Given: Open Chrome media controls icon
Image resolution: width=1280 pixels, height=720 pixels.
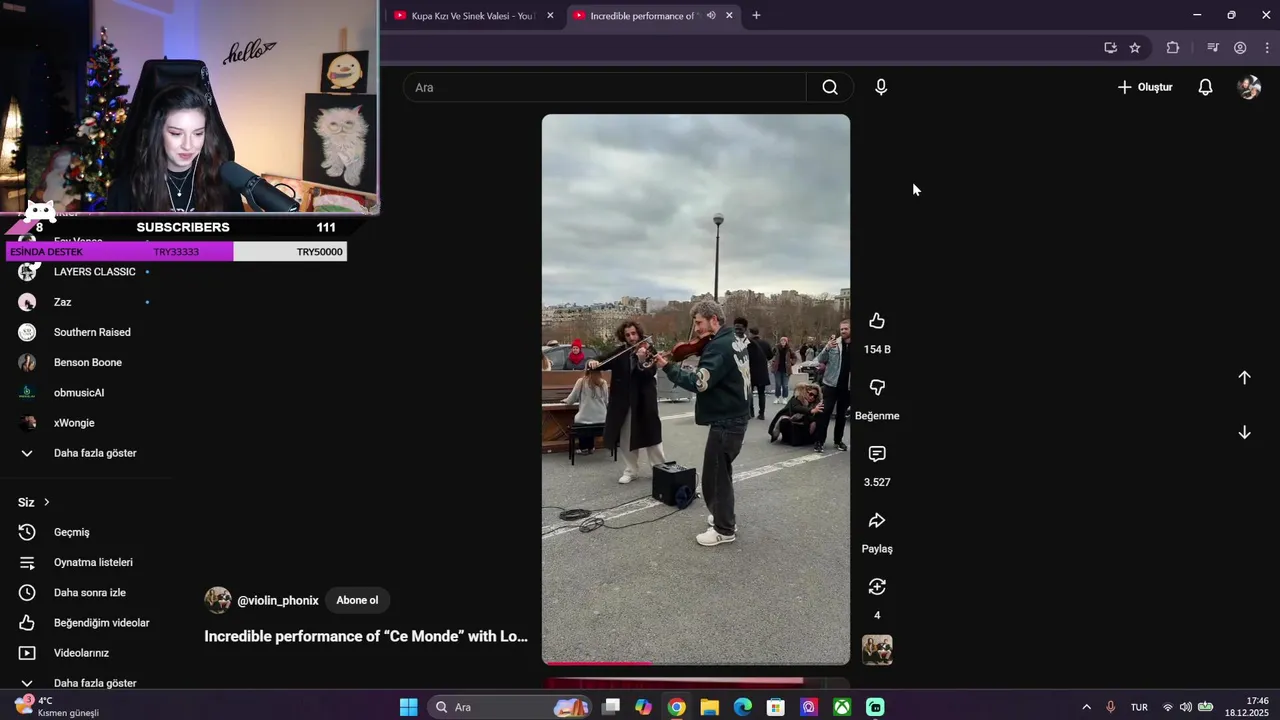Looking at the screenshot, I should 1213,47.
